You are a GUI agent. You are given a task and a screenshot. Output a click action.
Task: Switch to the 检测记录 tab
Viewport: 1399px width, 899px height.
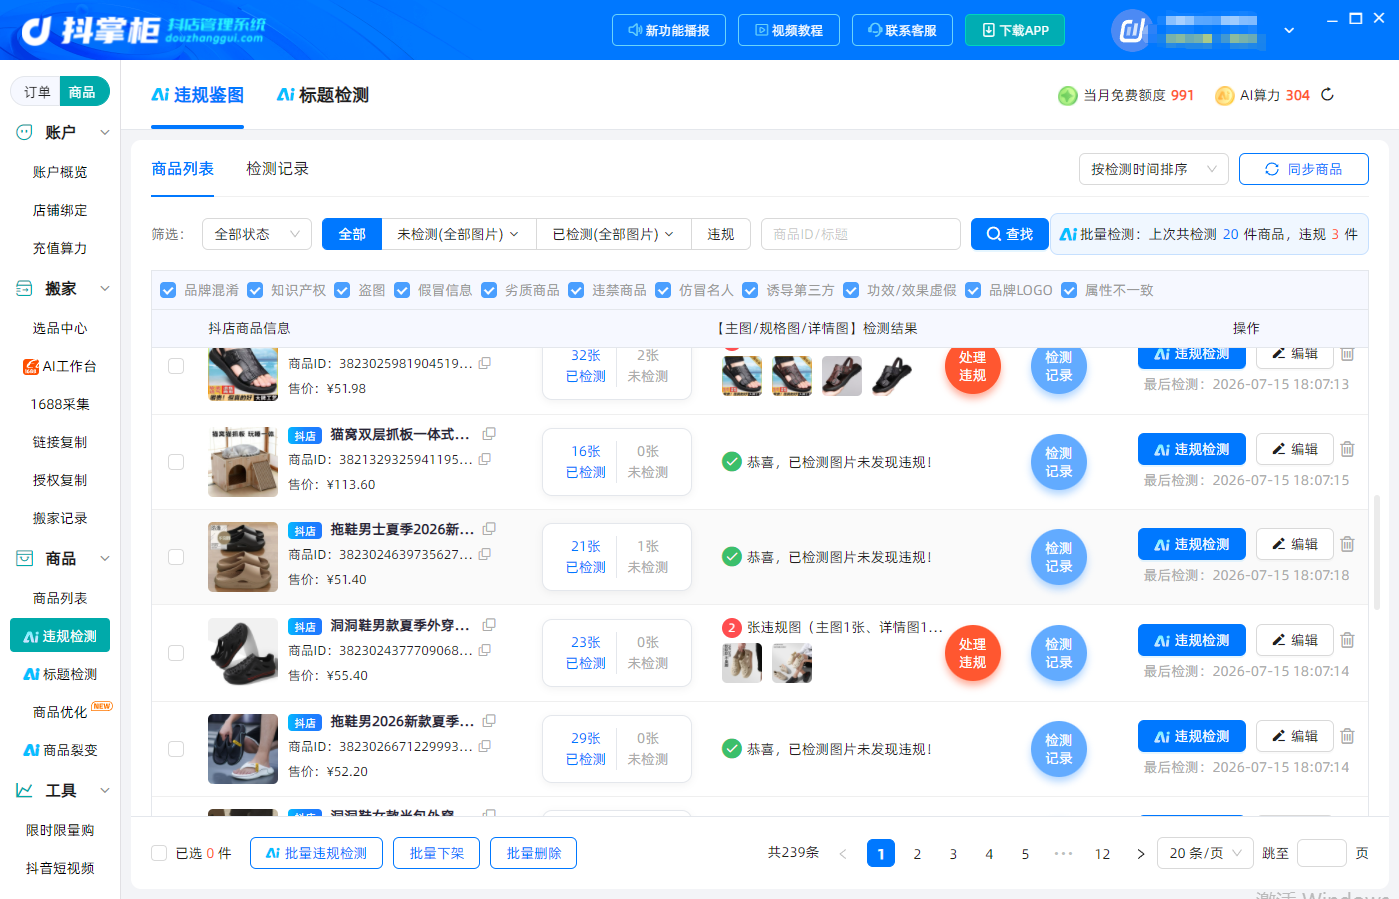click(x=277, y=169)
